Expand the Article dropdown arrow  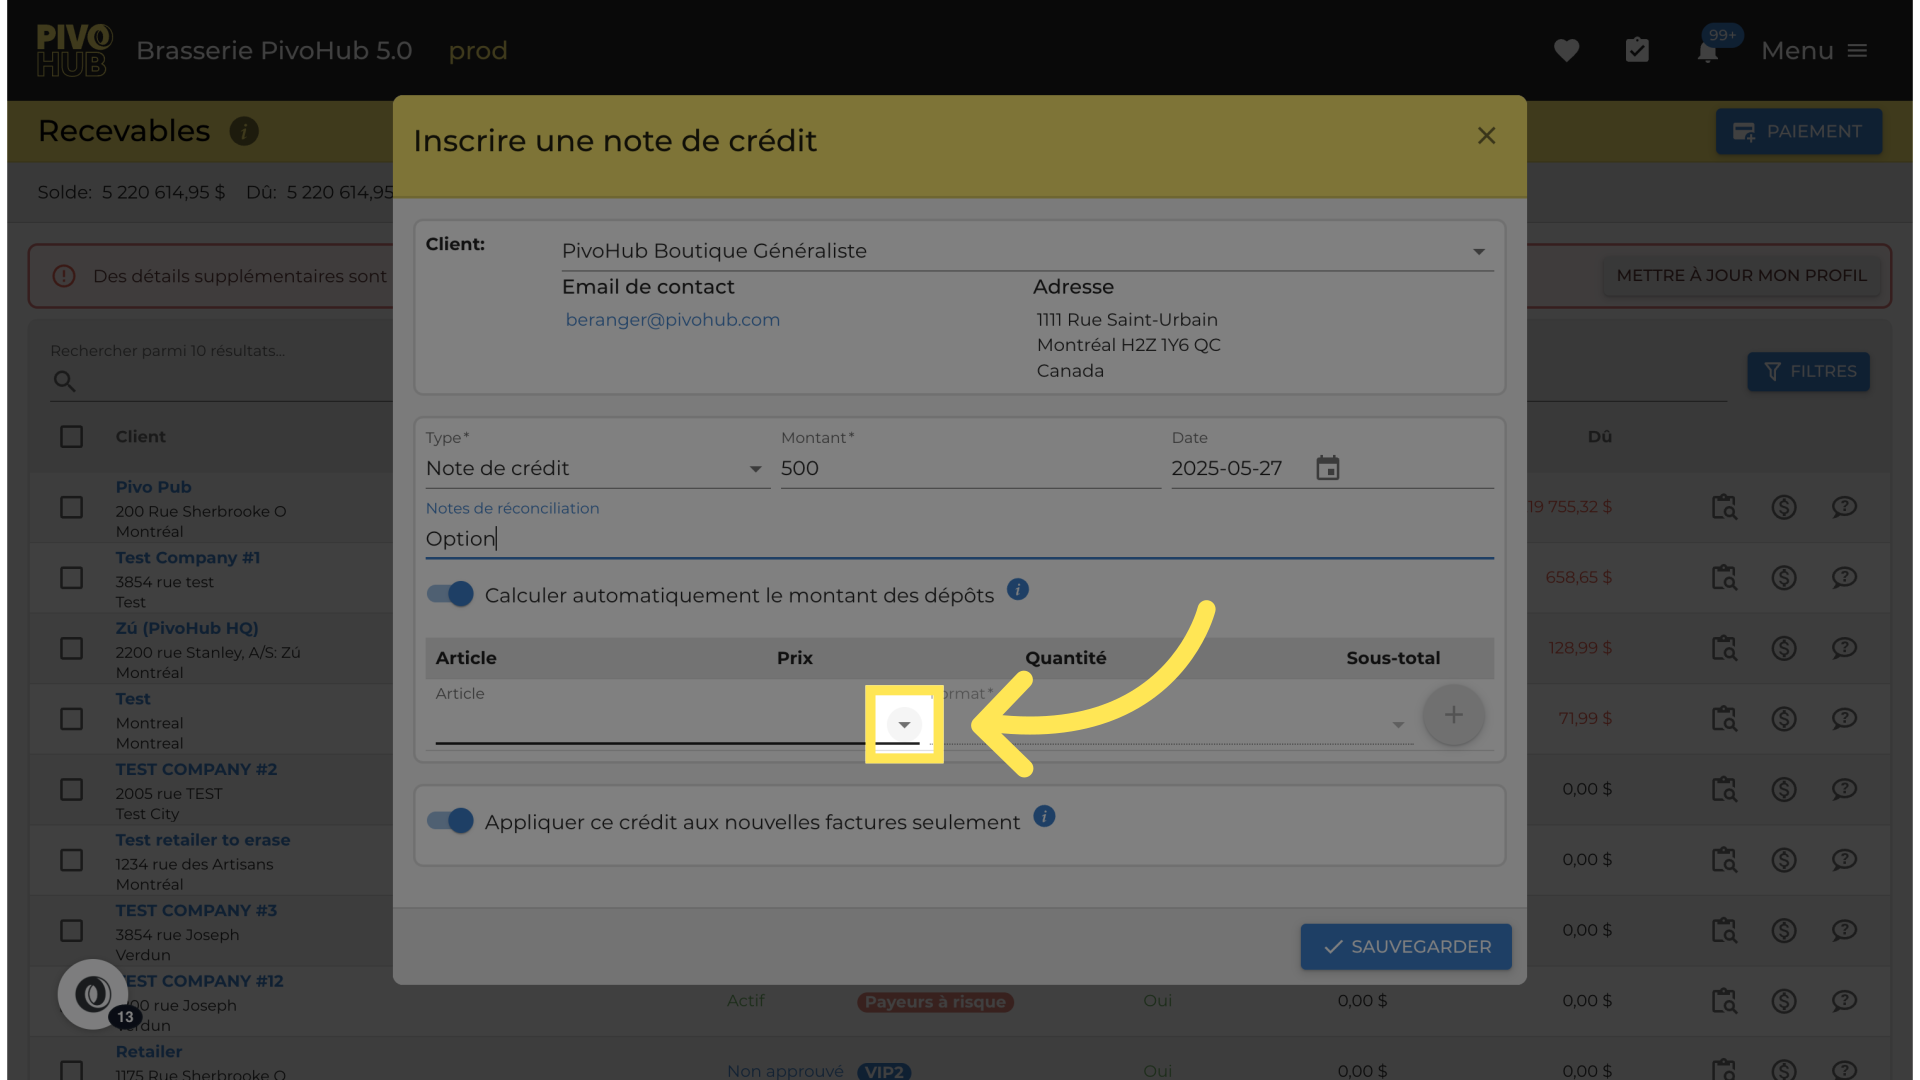pyautogui.click(x=904, y=724)
